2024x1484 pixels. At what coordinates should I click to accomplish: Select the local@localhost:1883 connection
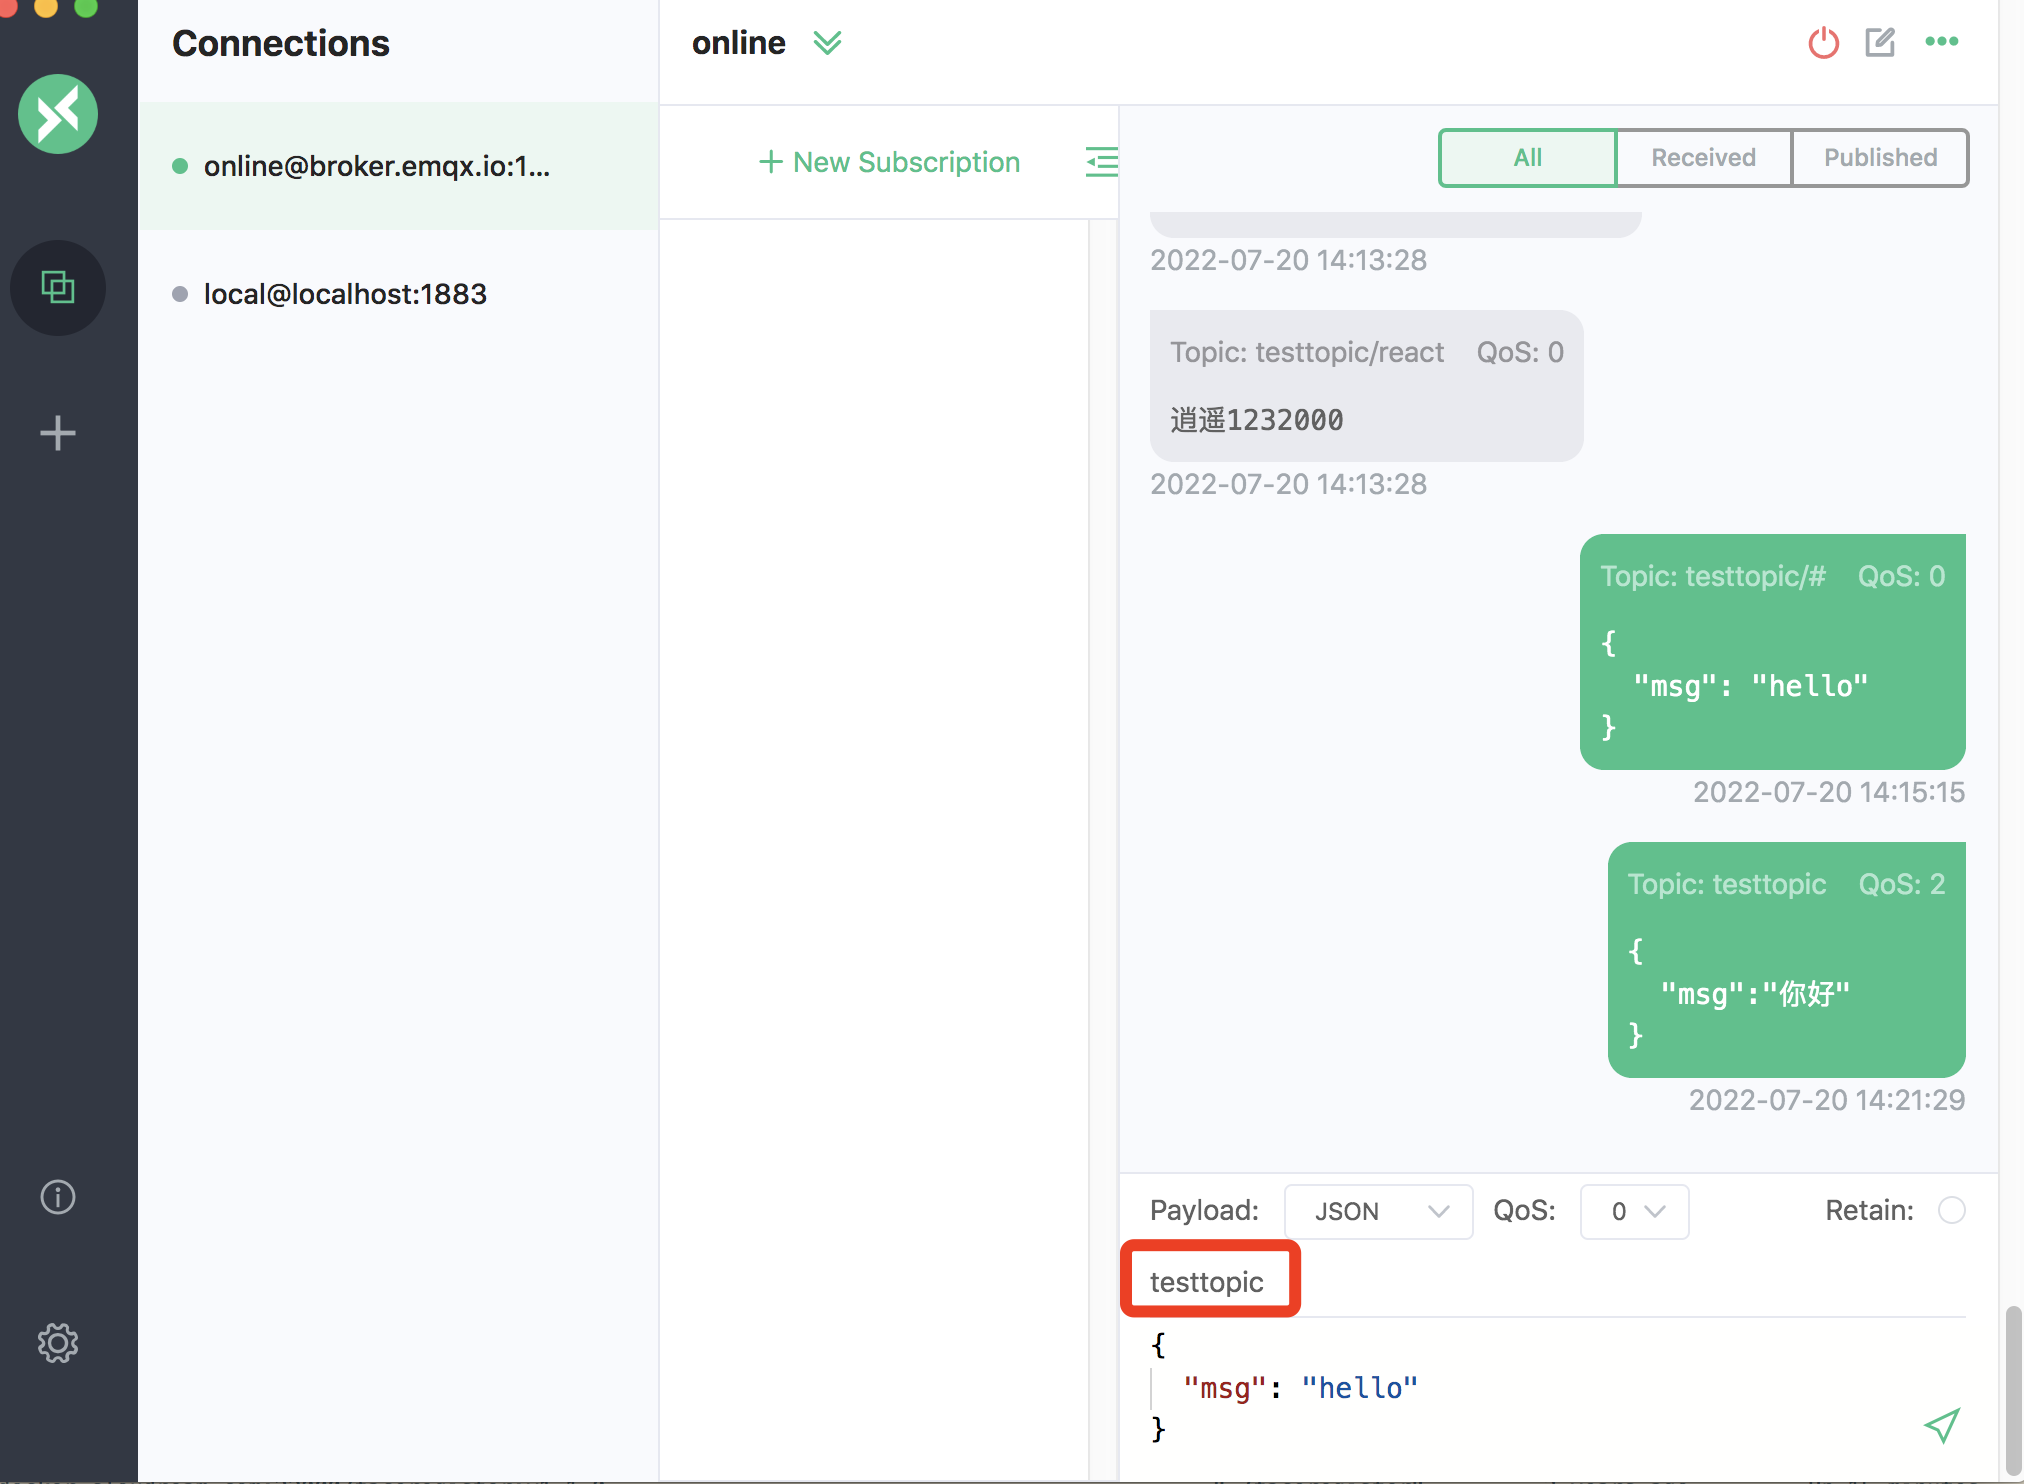[345, 294]
